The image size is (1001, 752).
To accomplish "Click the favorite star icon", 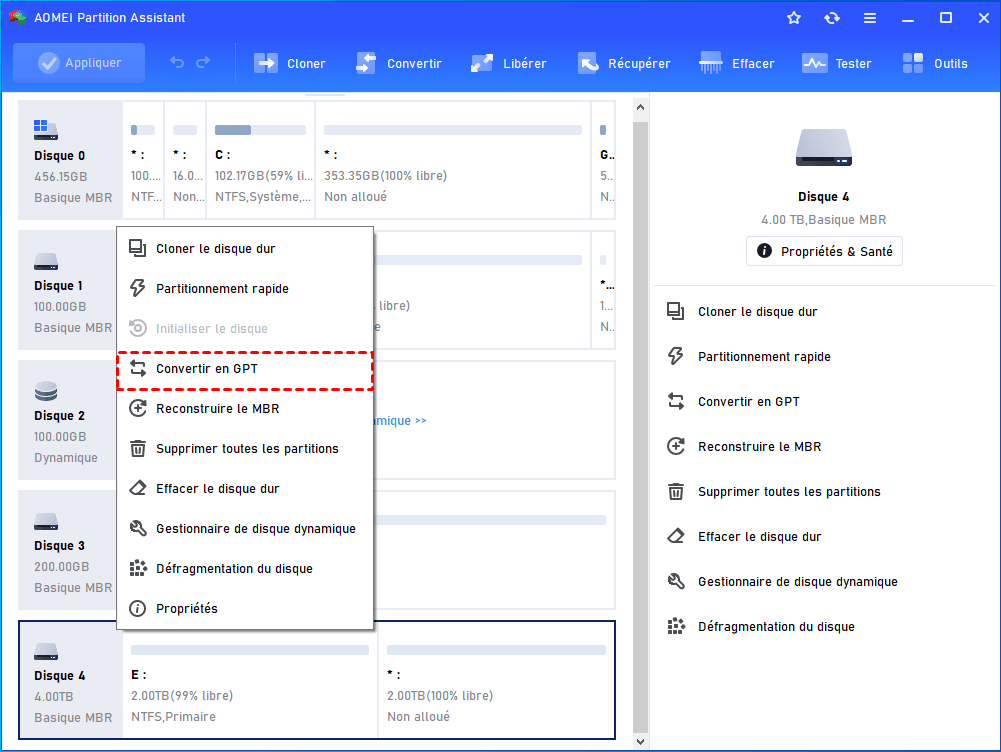I will pos(794,18).
